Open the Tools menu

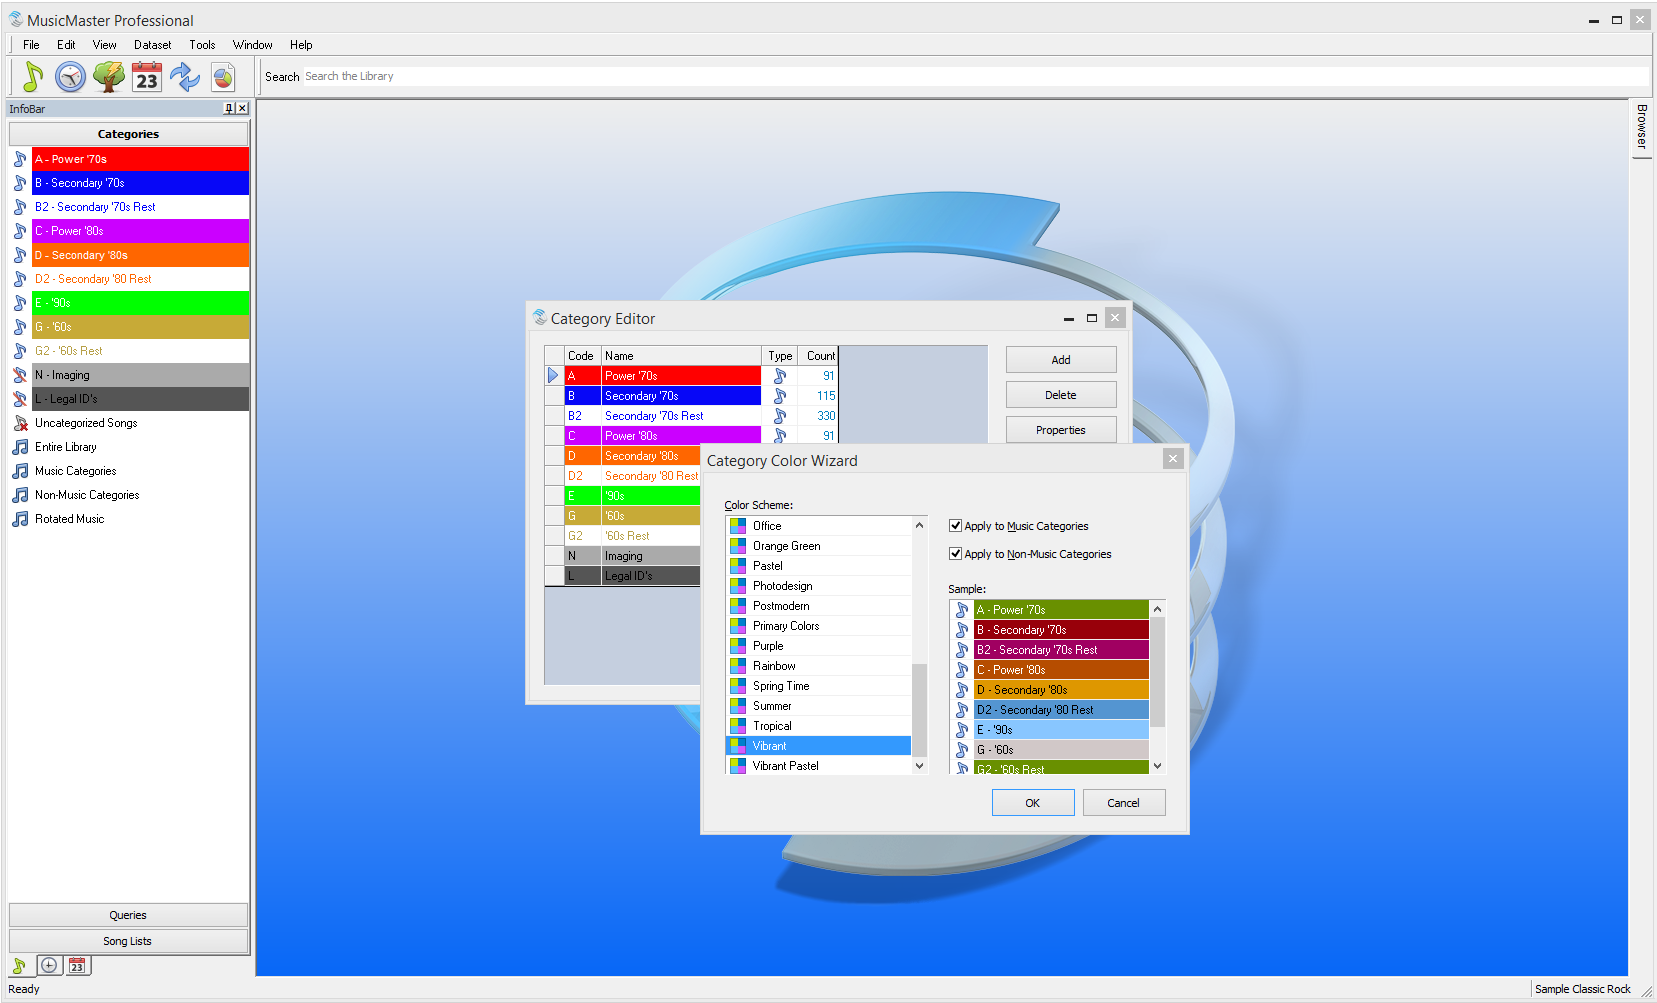click(x=202, y=45)
